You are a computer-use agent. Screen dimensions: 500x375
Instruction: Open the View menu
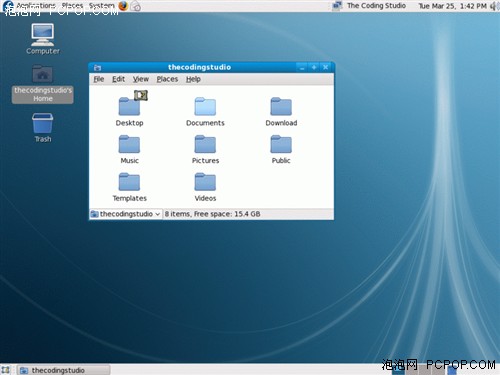coord(141,79)
